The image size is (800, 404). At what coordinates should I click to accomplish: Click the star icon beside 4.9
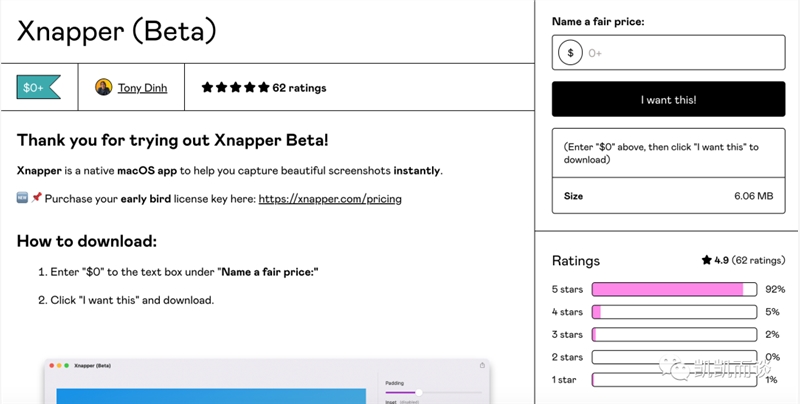point(707,260)
